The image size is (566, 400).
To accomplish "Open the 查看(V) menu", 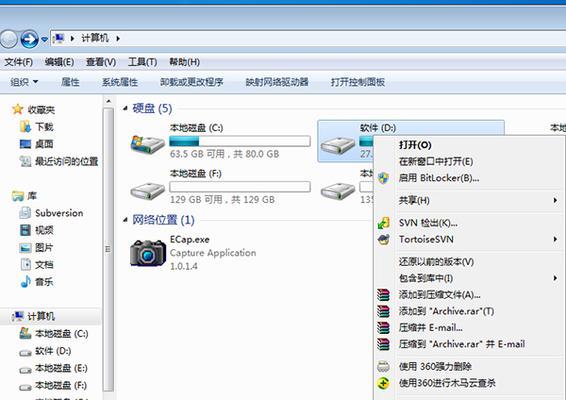I will coord(101,62).
